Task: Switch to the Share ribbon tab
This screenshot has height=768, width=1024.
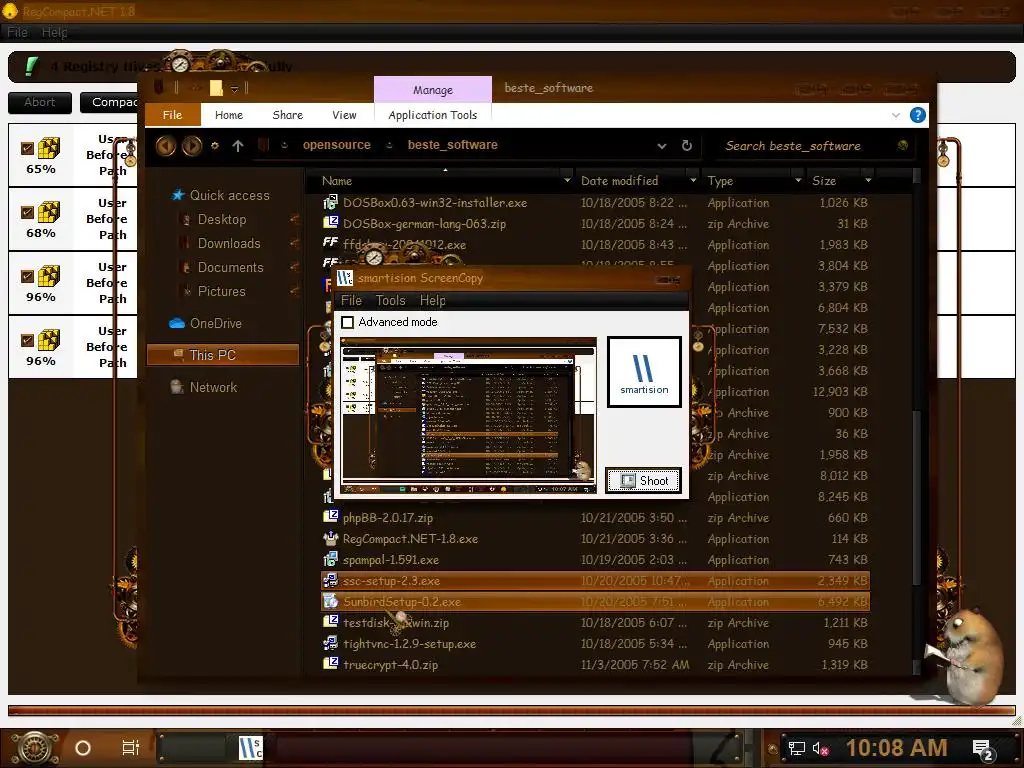Action: point(287,115)
